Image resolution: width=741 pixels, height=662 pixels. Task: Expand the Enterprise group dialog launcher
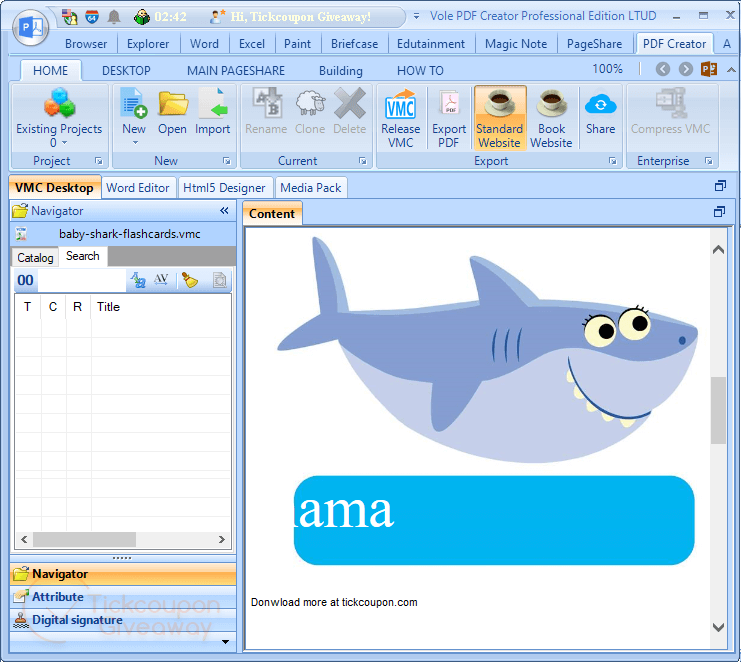708,161
